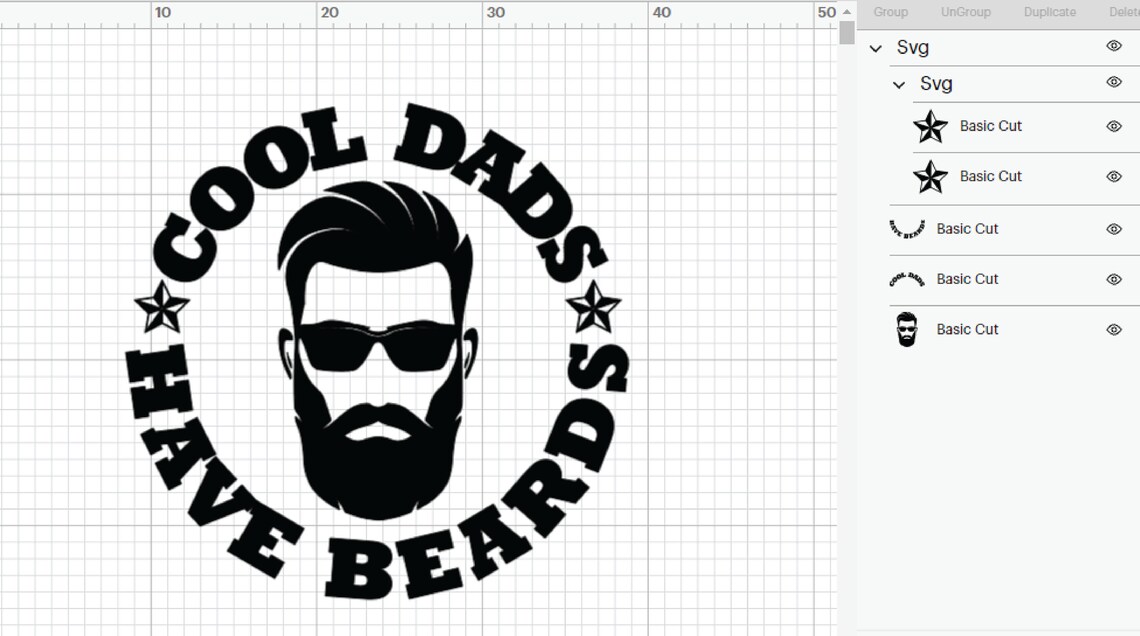
Task: Toggle visibility of the nested Svg group
Action: (1113, 83)
